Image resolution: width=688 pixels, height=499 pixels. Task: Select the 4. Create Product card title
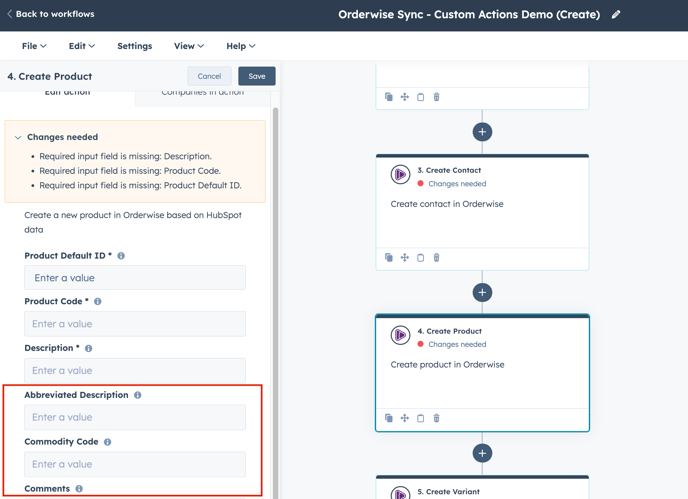coord(449,331)
